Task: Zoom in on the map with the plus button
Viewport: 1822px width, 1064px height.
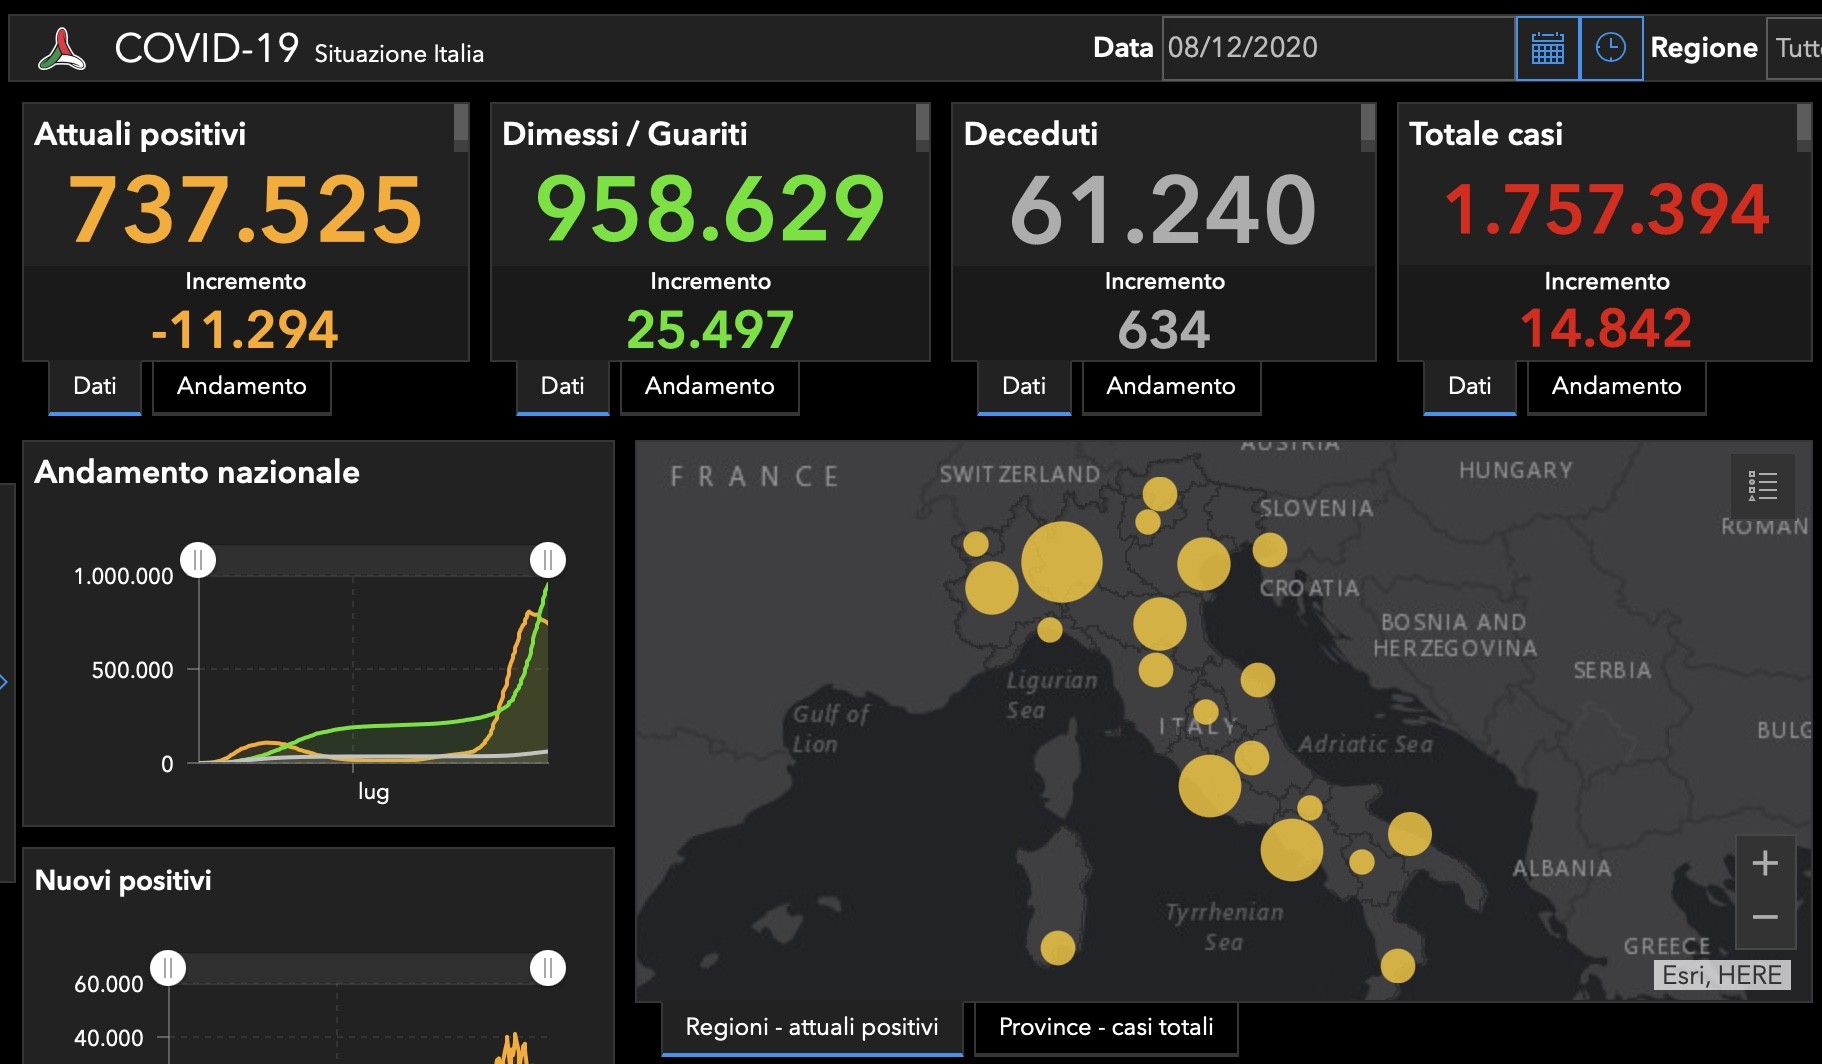Action: tap(1765, 863)
